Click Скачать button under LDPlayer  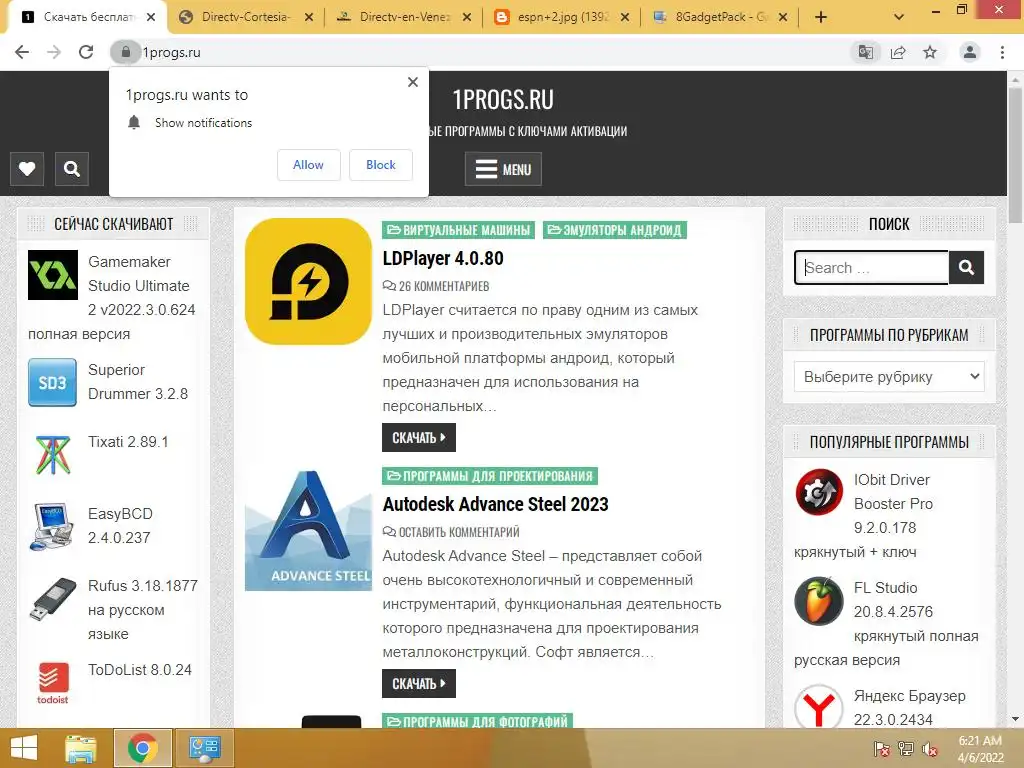point(419,438)
